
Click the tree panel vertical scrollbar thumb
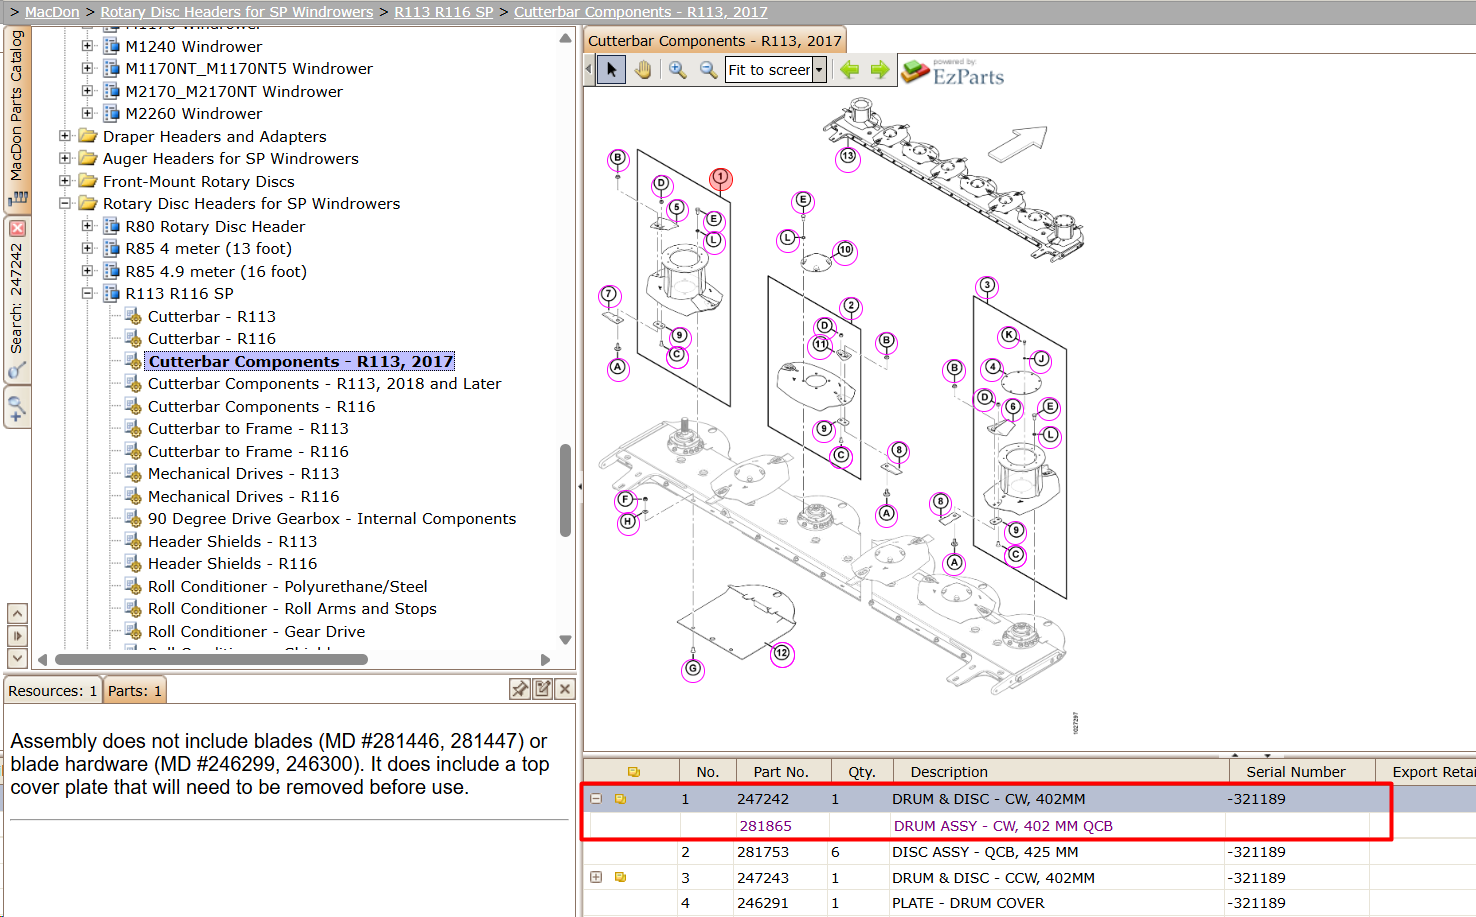coord(565,490)
